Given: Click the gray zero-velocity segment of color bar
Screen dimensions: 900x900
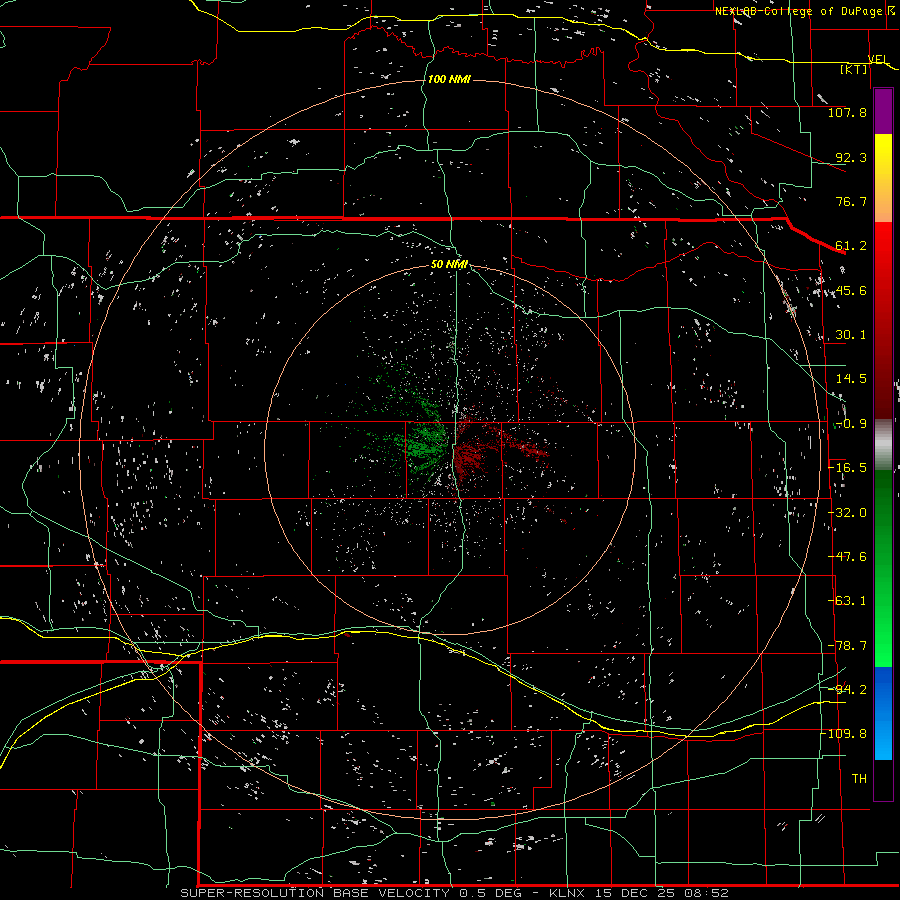Looking at the screenshot, I should click(x=883, y=445).
